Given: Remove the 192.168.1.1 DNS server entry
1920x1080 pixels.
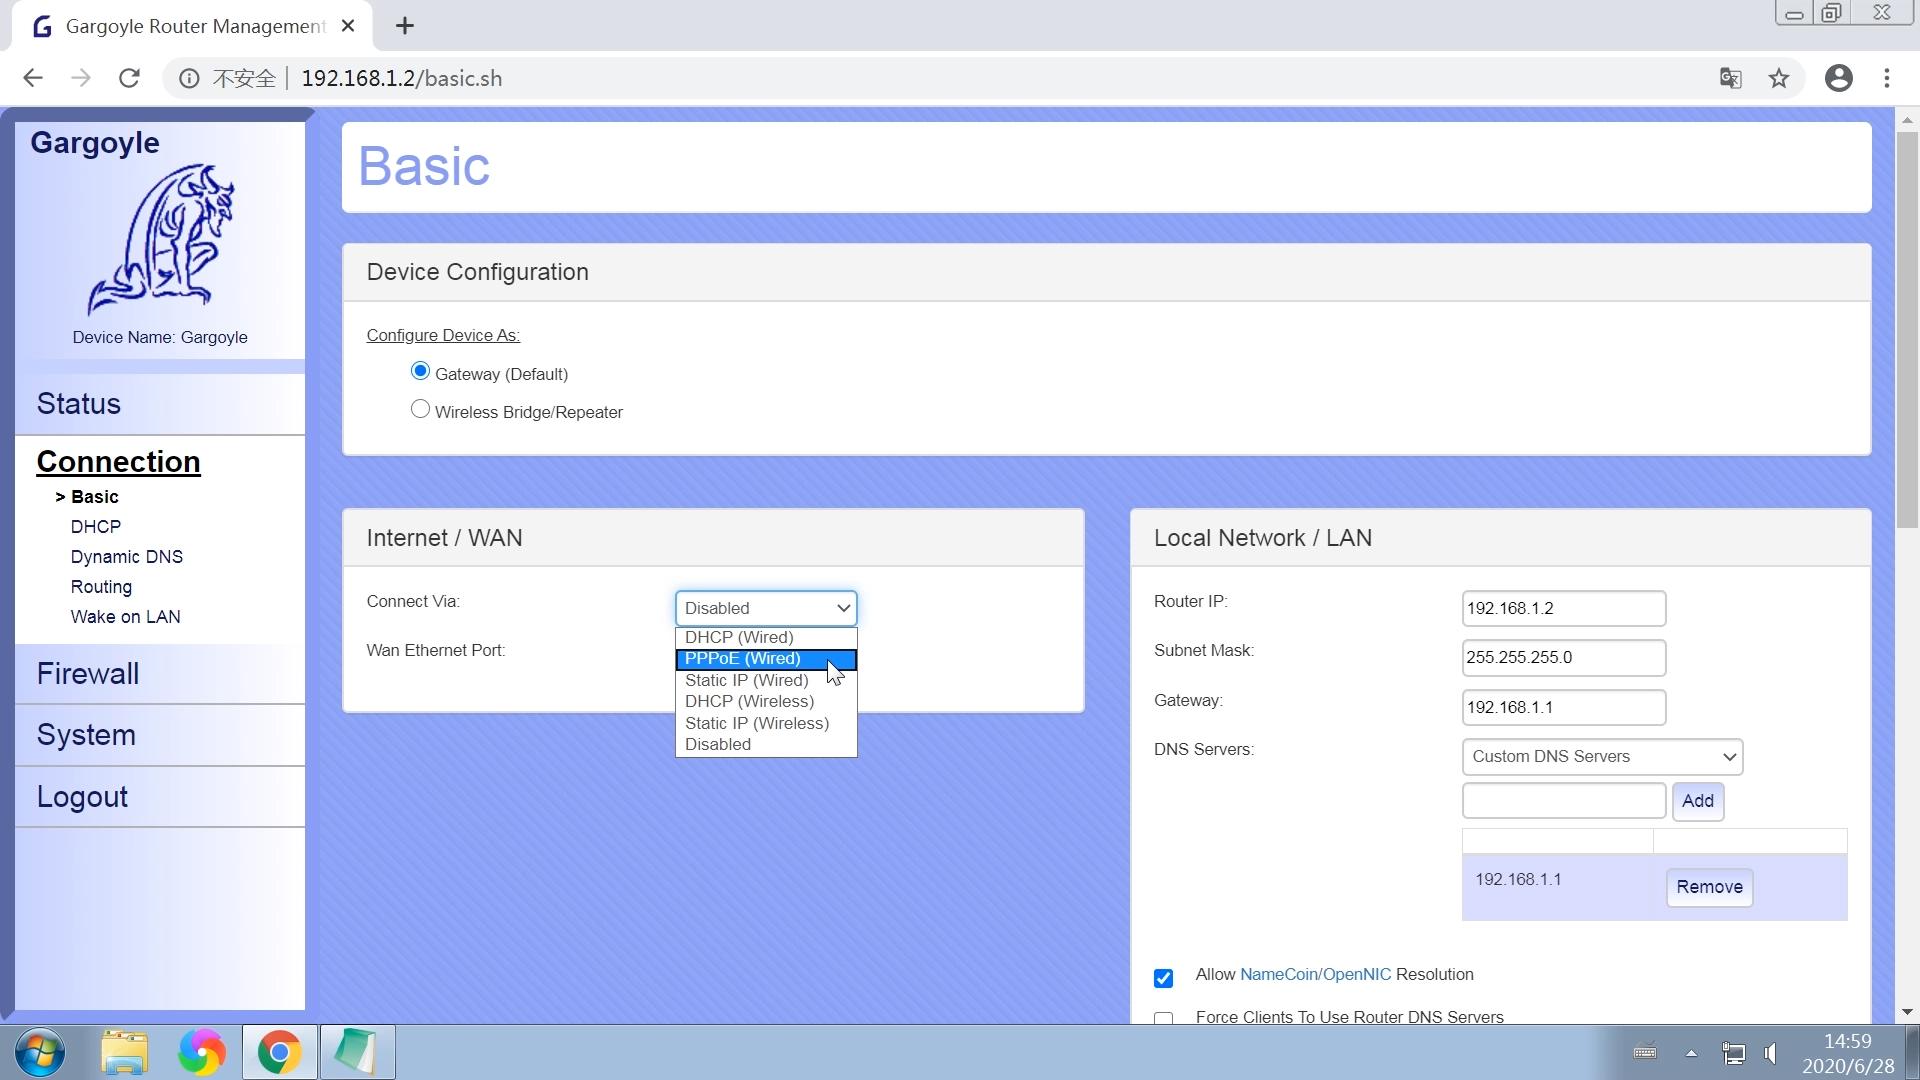Looking at the screenshot, I should pyautogui.click(x=1708, y=887).
